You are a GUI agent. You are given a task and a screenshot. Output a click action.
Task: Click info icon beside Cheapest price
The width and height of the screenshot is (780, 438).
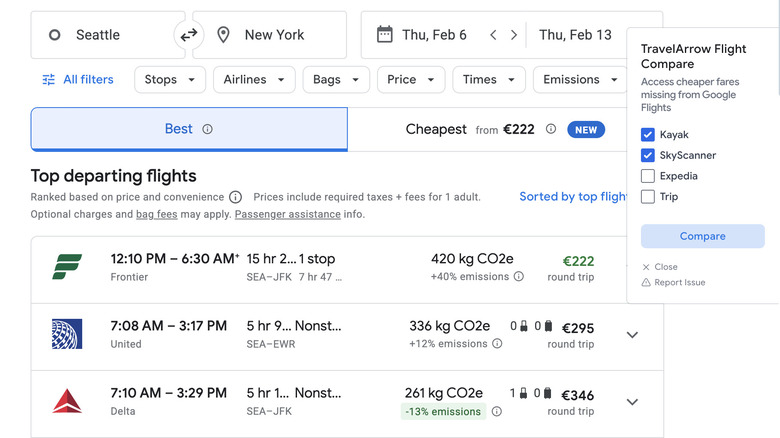(551, 129)
